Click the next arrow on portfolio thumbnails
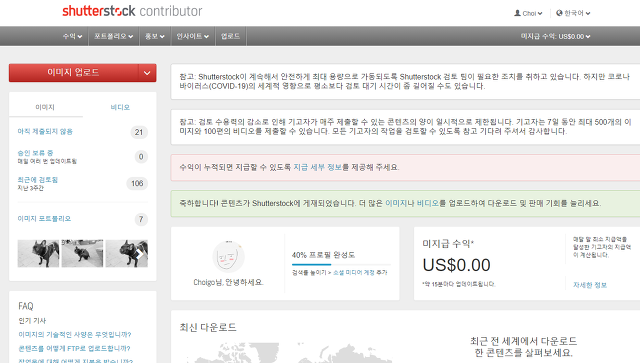640x363 pixels. pyautogui.click(x=139, y=254)
